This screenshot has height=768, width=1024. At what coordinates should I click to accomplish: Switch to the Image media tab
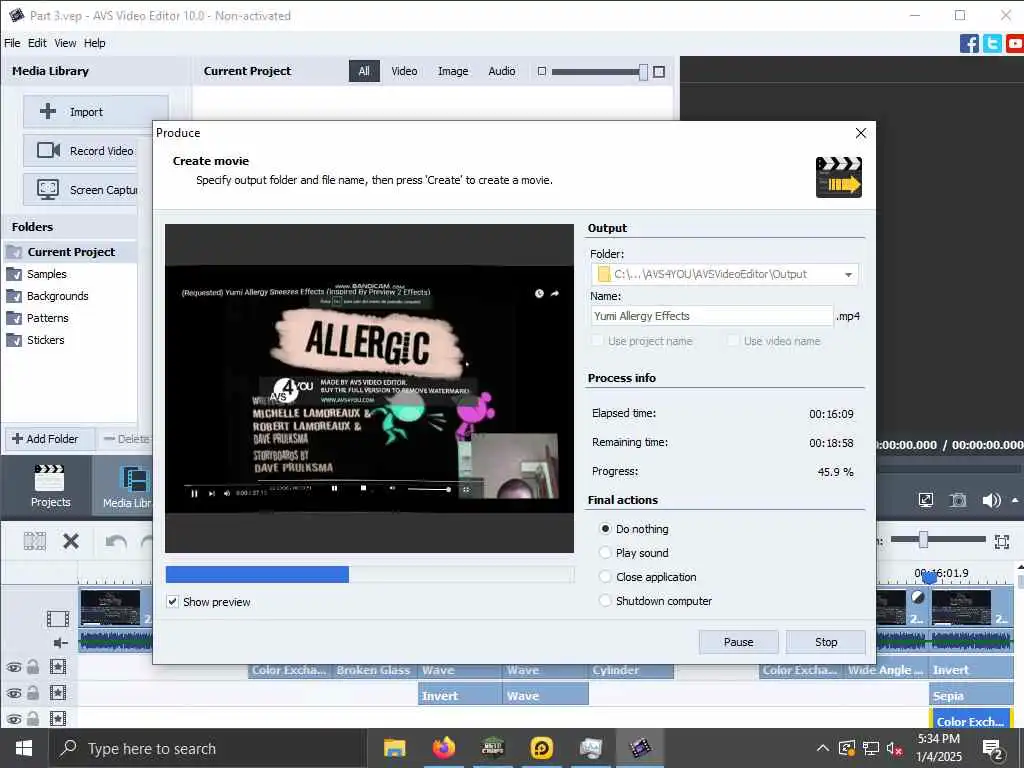453,71
